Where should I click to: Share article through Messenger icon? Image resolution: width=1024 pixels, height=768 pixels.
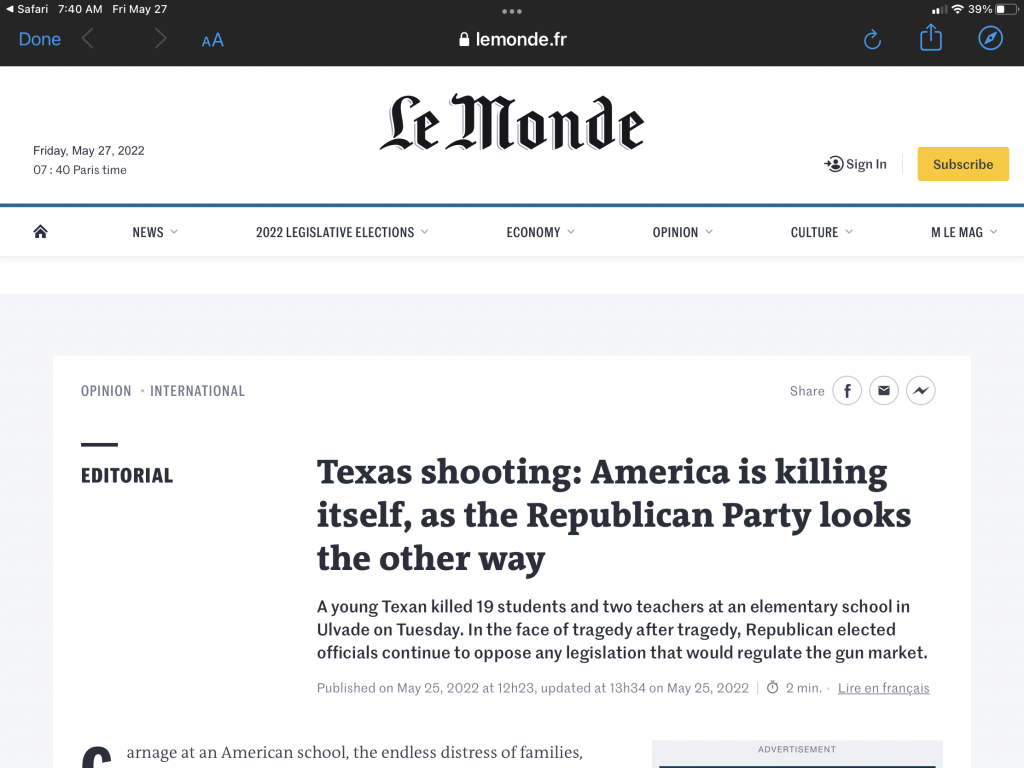(x=920, y=391)
